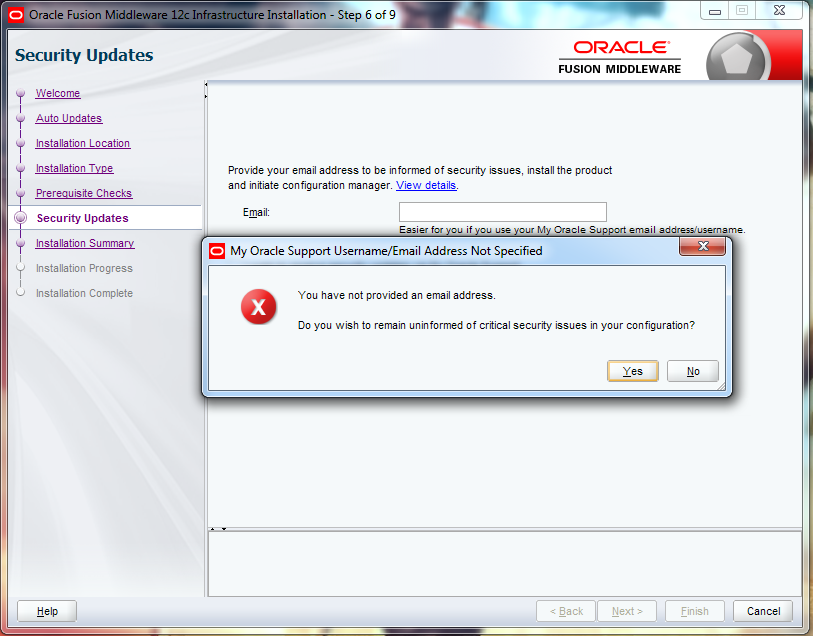Click the Next button
This screenshot has width=813, height=636.
[x=627, y=611]
